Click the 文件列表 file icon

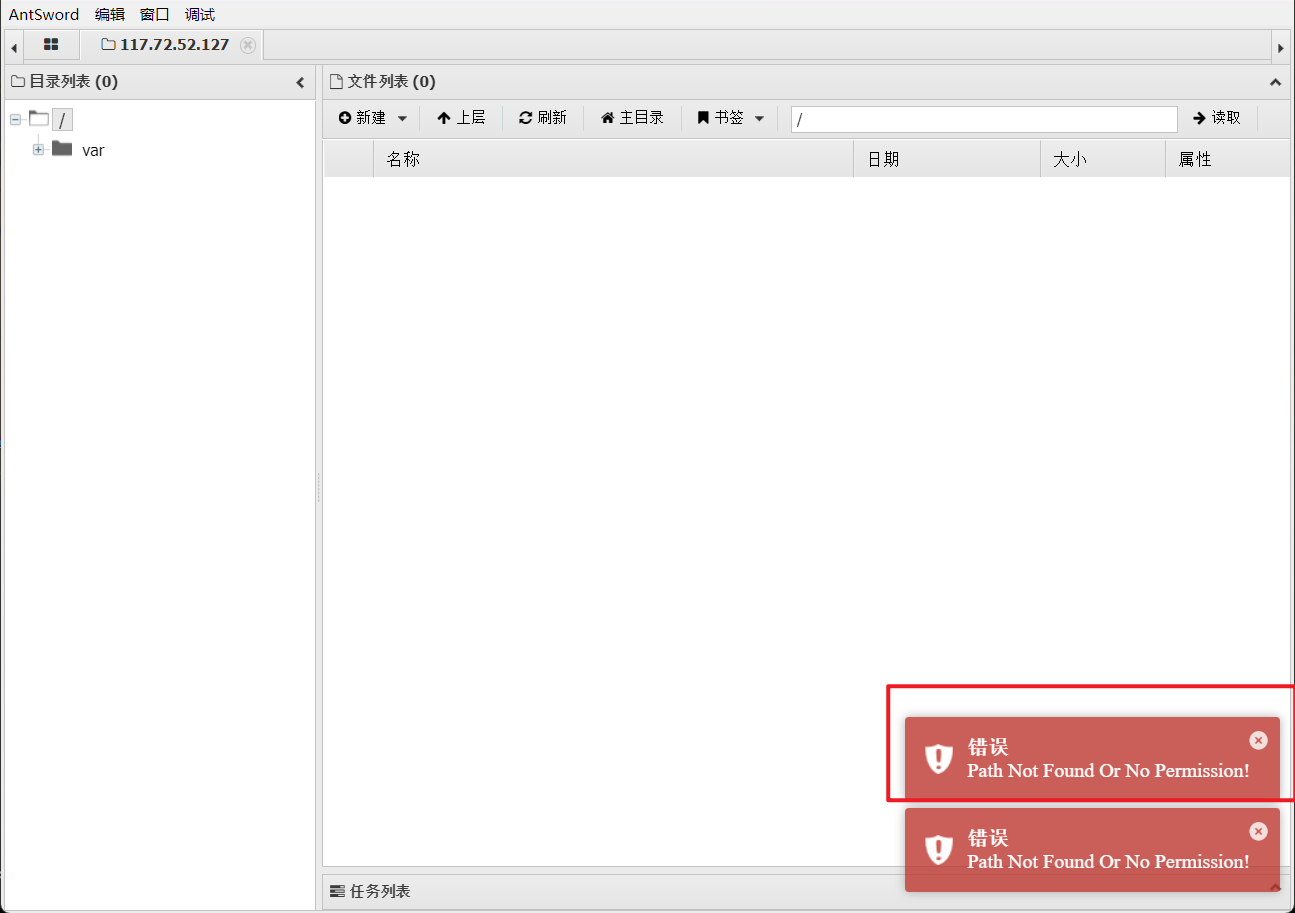coord(336,82)
